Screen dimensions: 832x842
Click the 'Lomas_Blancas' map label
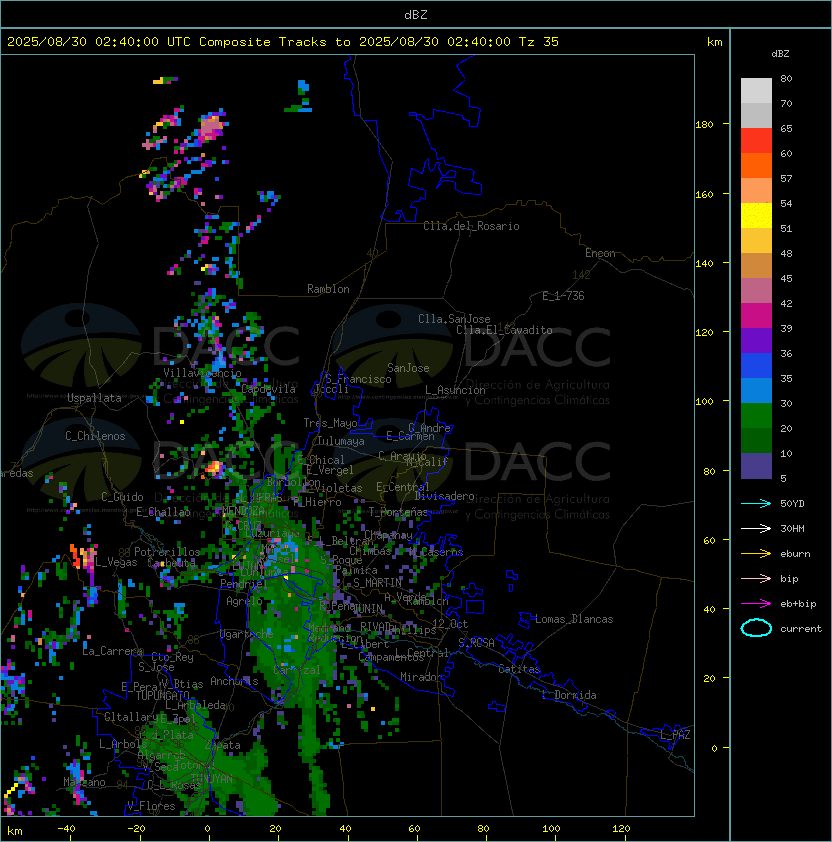[x=574, y=619]
